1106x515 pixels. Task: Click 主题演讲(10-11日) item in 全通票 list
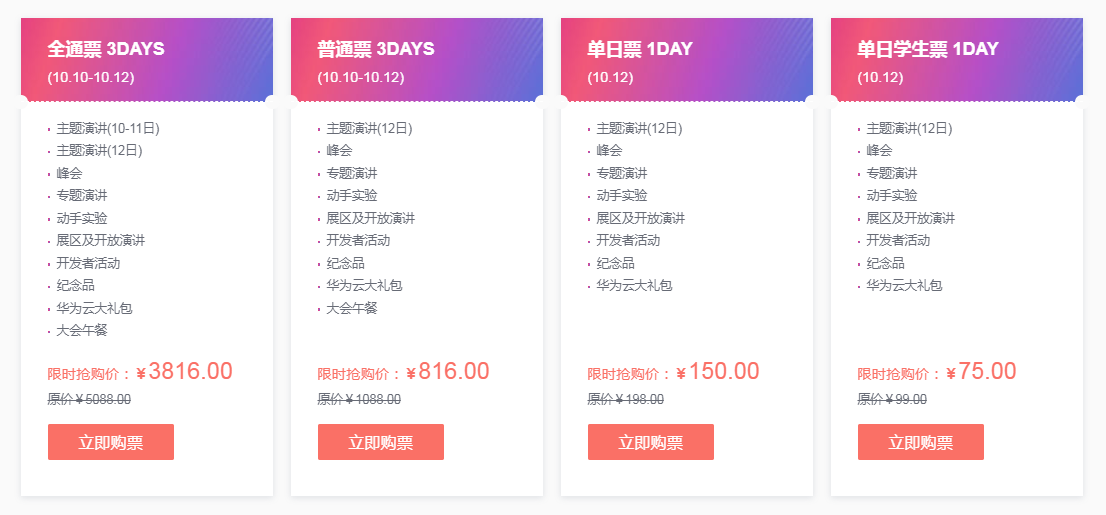point(108,128)
